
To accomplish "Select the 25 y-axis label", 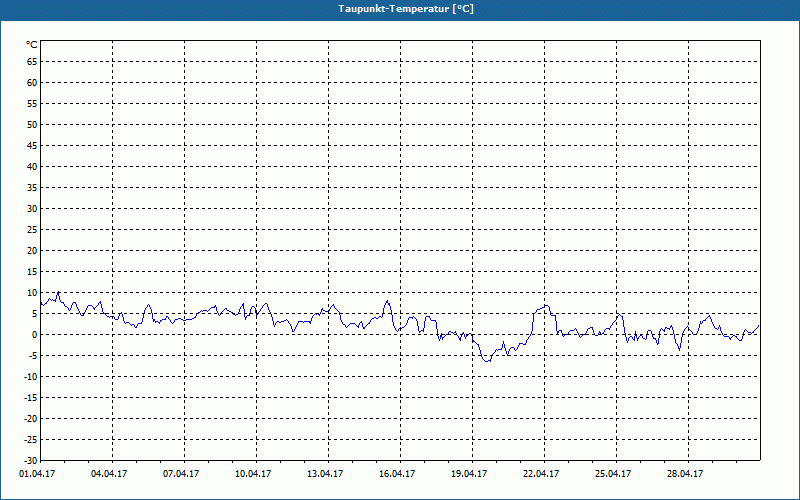I will pos(32,230).
